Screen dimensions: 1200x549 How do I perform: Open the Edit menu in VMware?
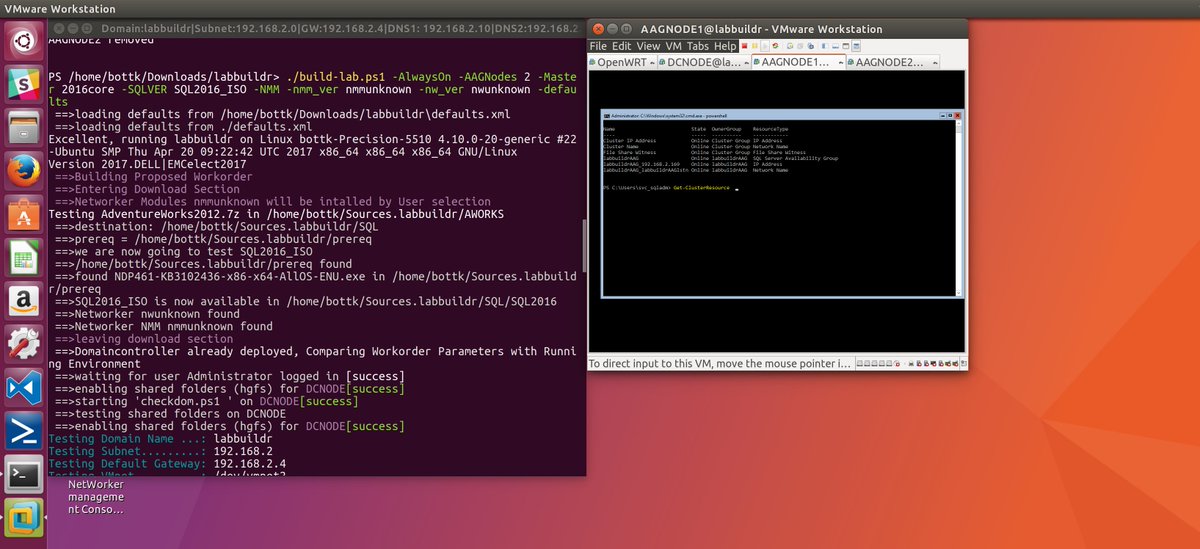(x=621, y=46)
